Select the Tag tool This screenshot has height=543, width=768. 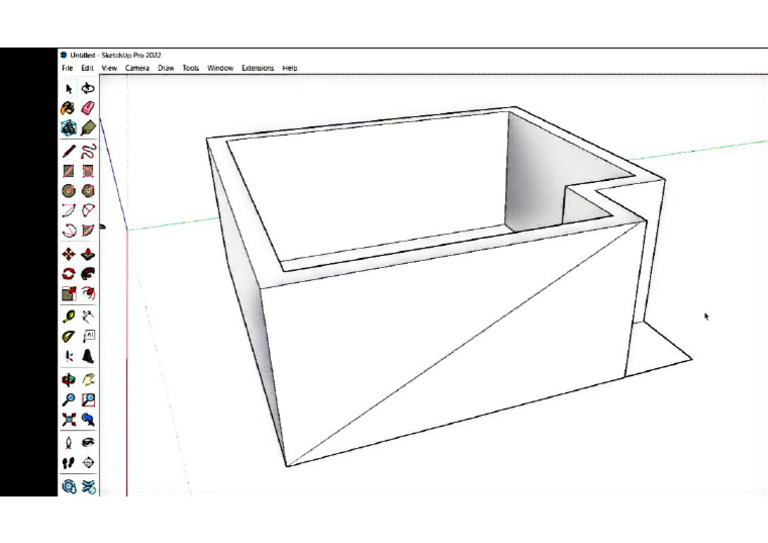click(x=88, y=128)
